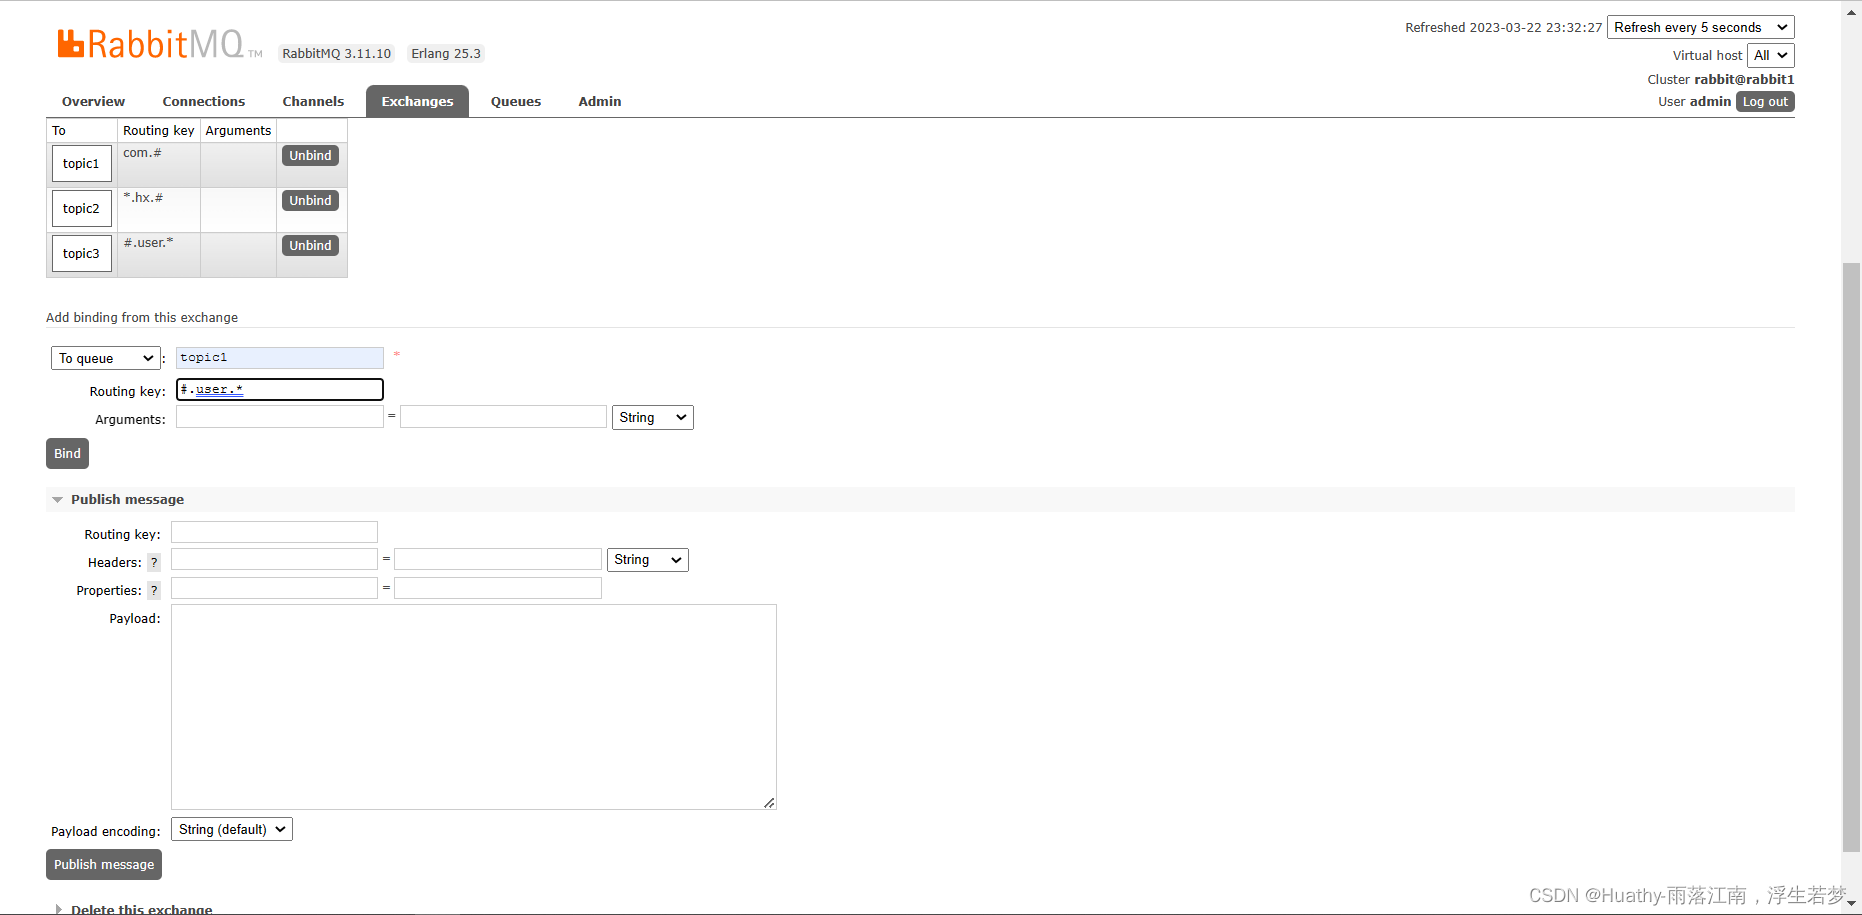Image resolution: width=1862 pixels, height=915 pixels.
Task: Unbind the topic2 *.hx.# binding
Action: 310,200
